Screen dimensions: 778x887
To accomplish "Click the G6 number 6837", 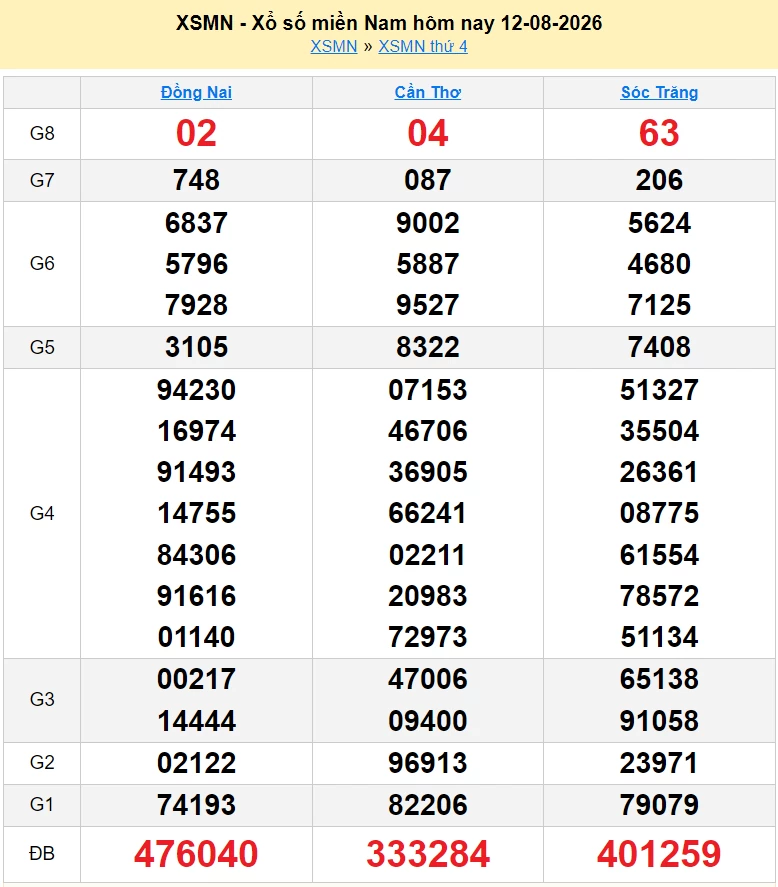I will [x=196, y=223].
